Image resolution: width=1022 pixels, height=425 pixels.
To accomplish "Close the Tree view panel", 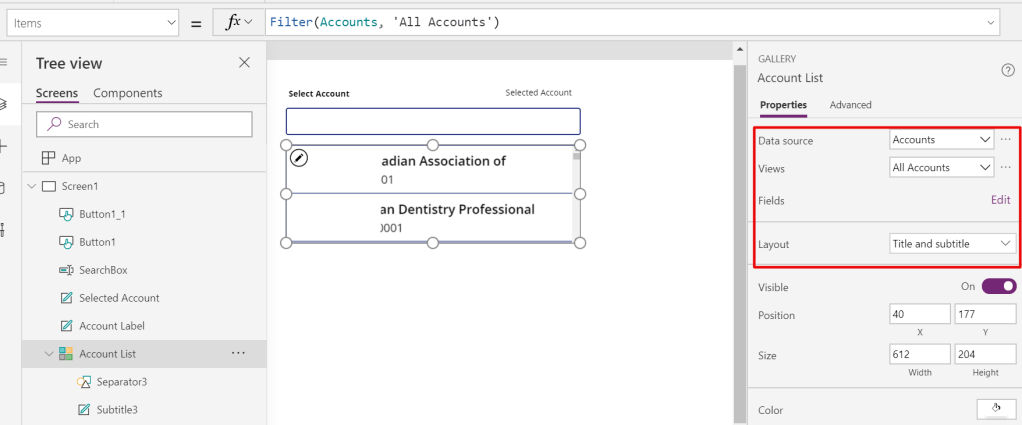I will coord(244,63).
